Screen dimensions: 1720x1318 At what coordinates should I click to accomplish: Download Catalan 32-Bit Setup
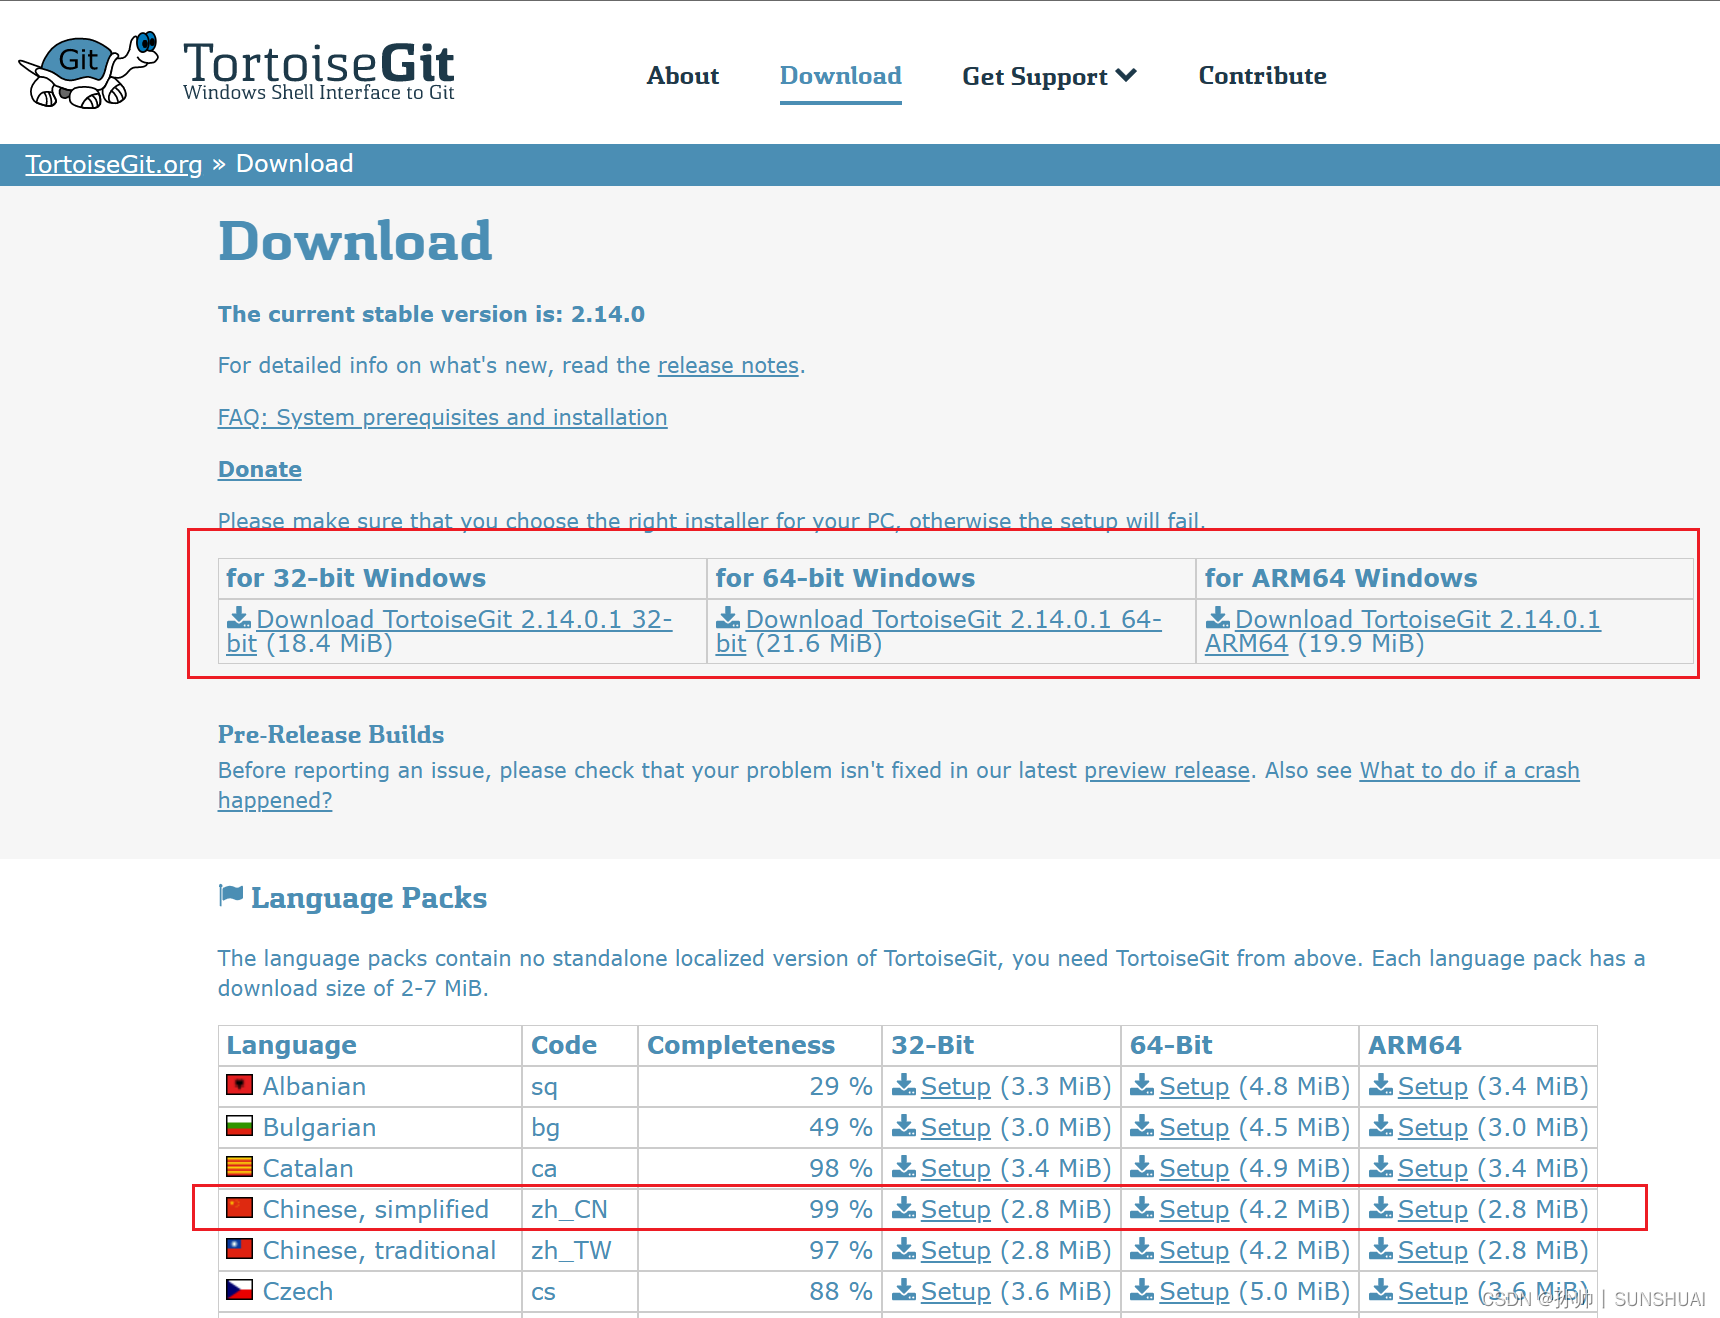[x=955, y=1169]
